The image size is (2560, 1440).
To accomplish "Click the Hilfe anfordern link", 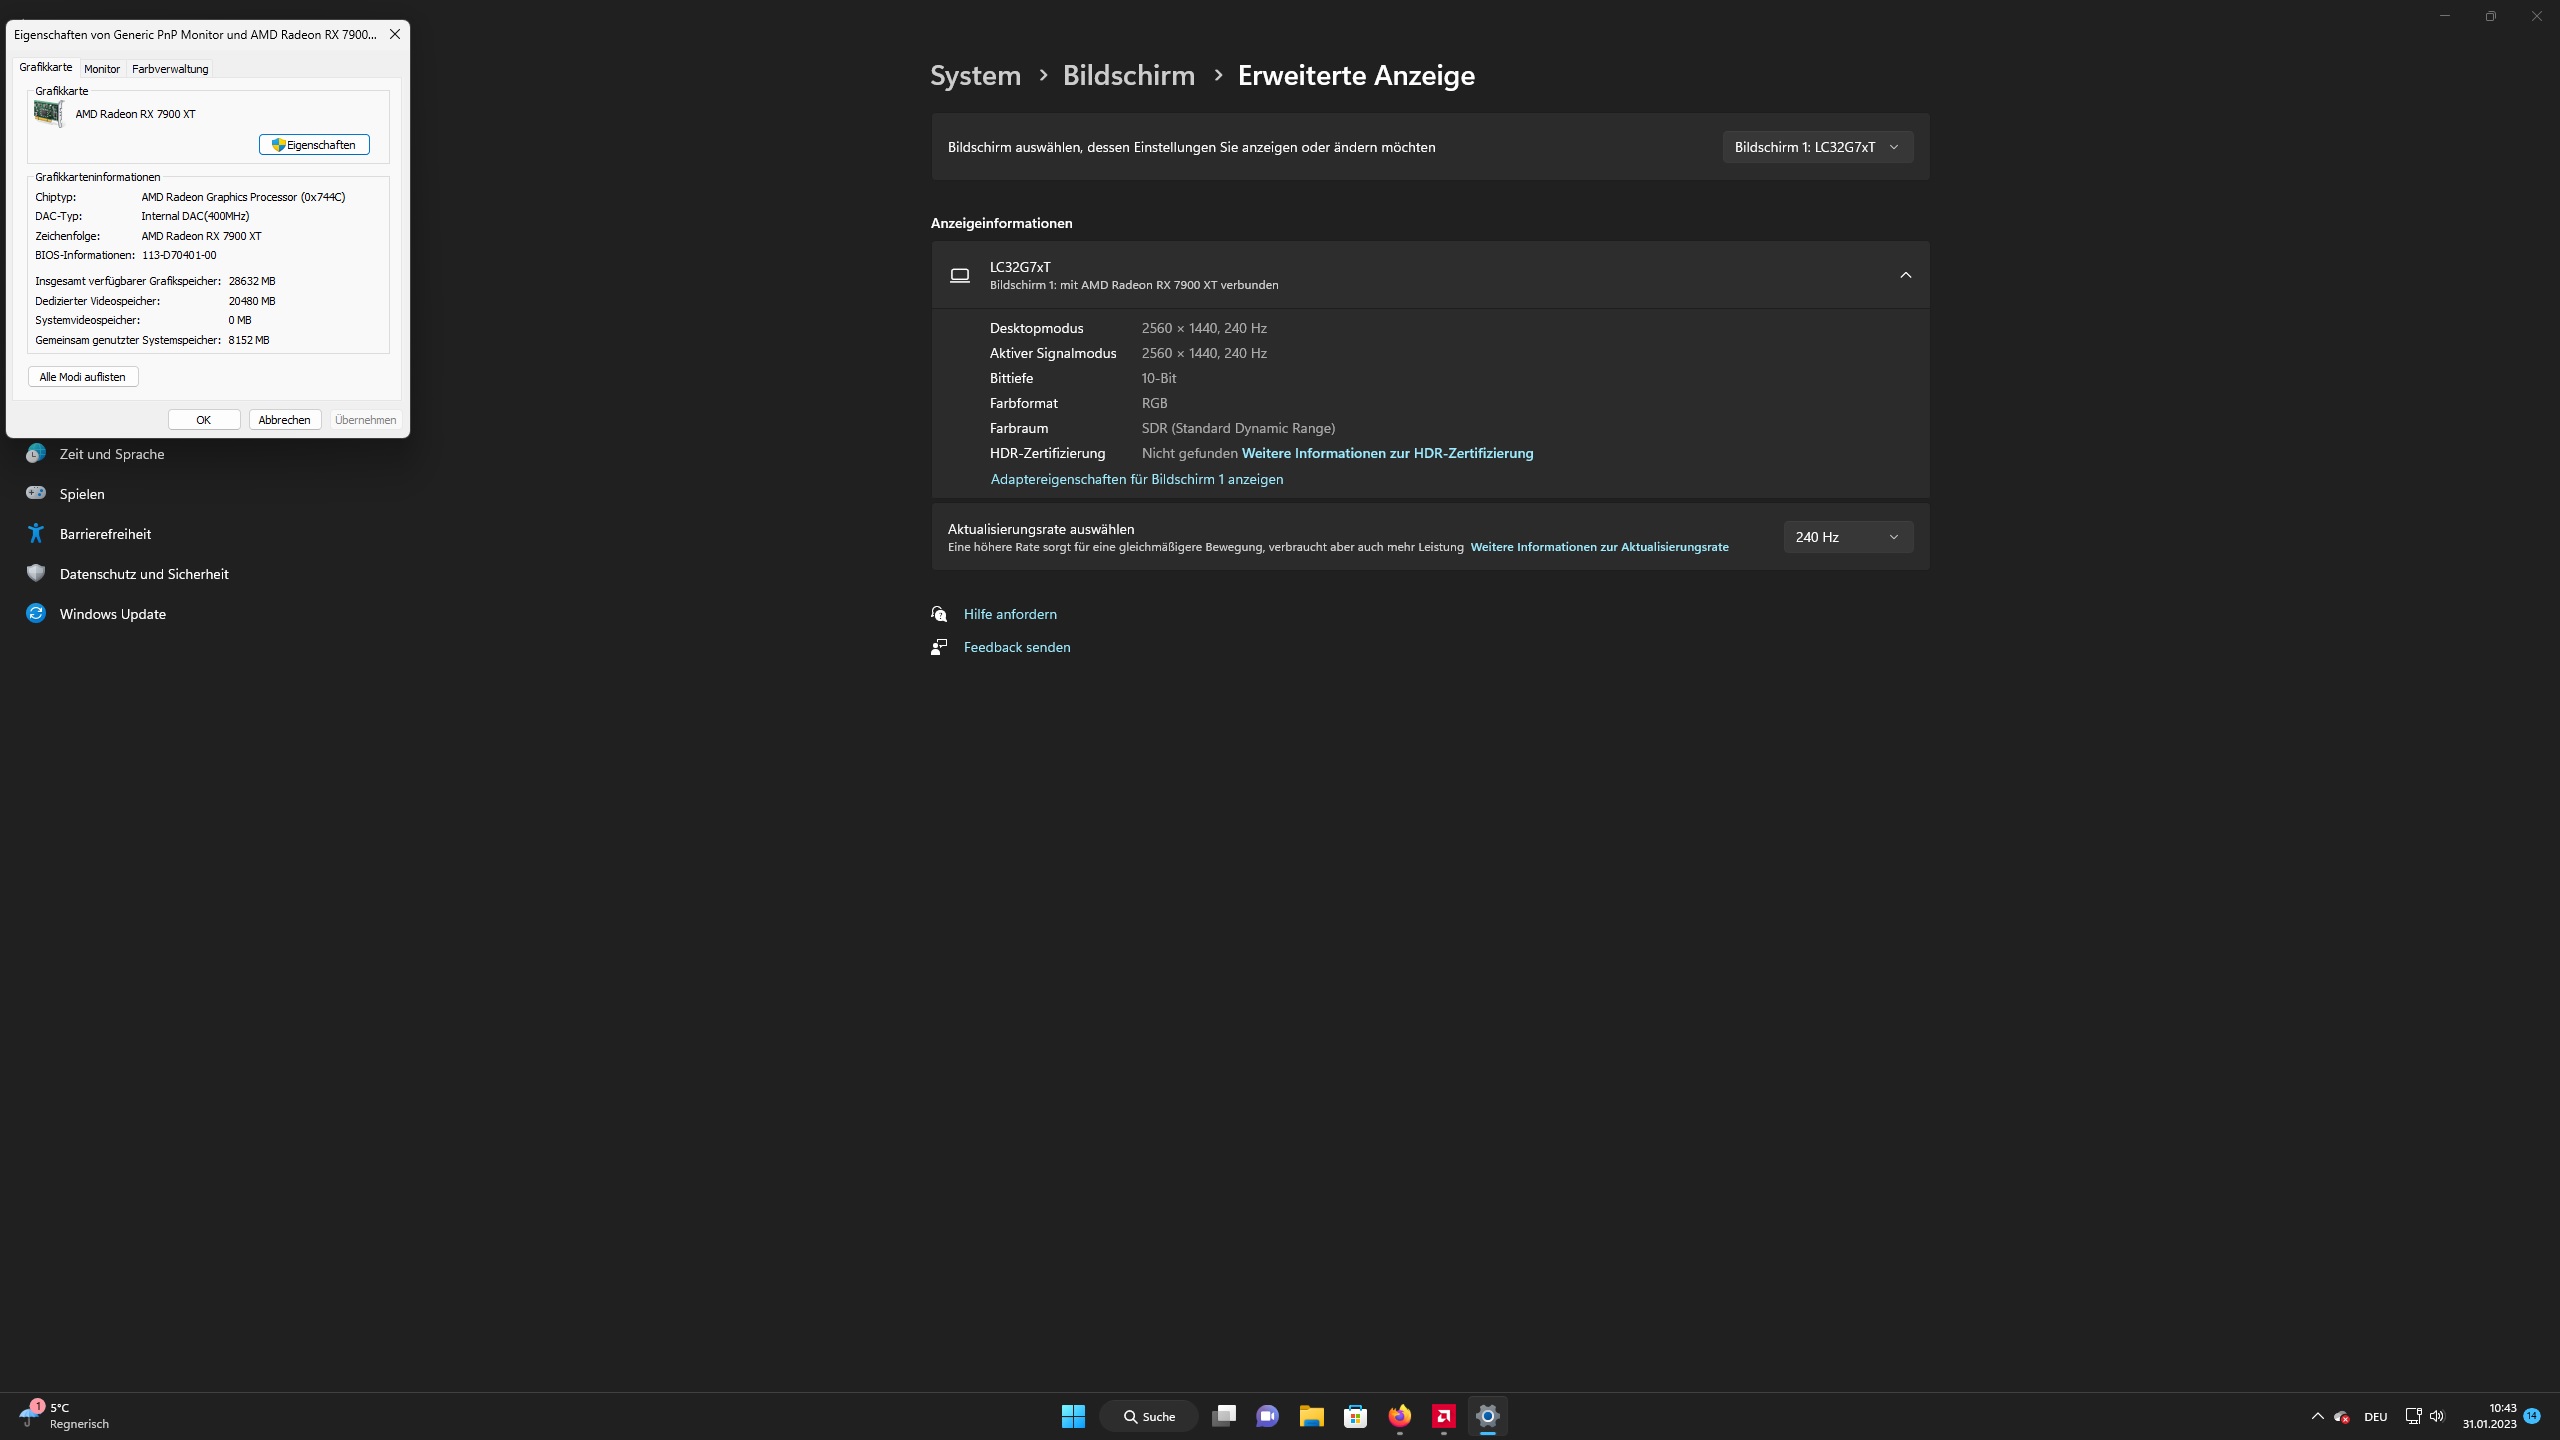I will [x=1010, y=614].
